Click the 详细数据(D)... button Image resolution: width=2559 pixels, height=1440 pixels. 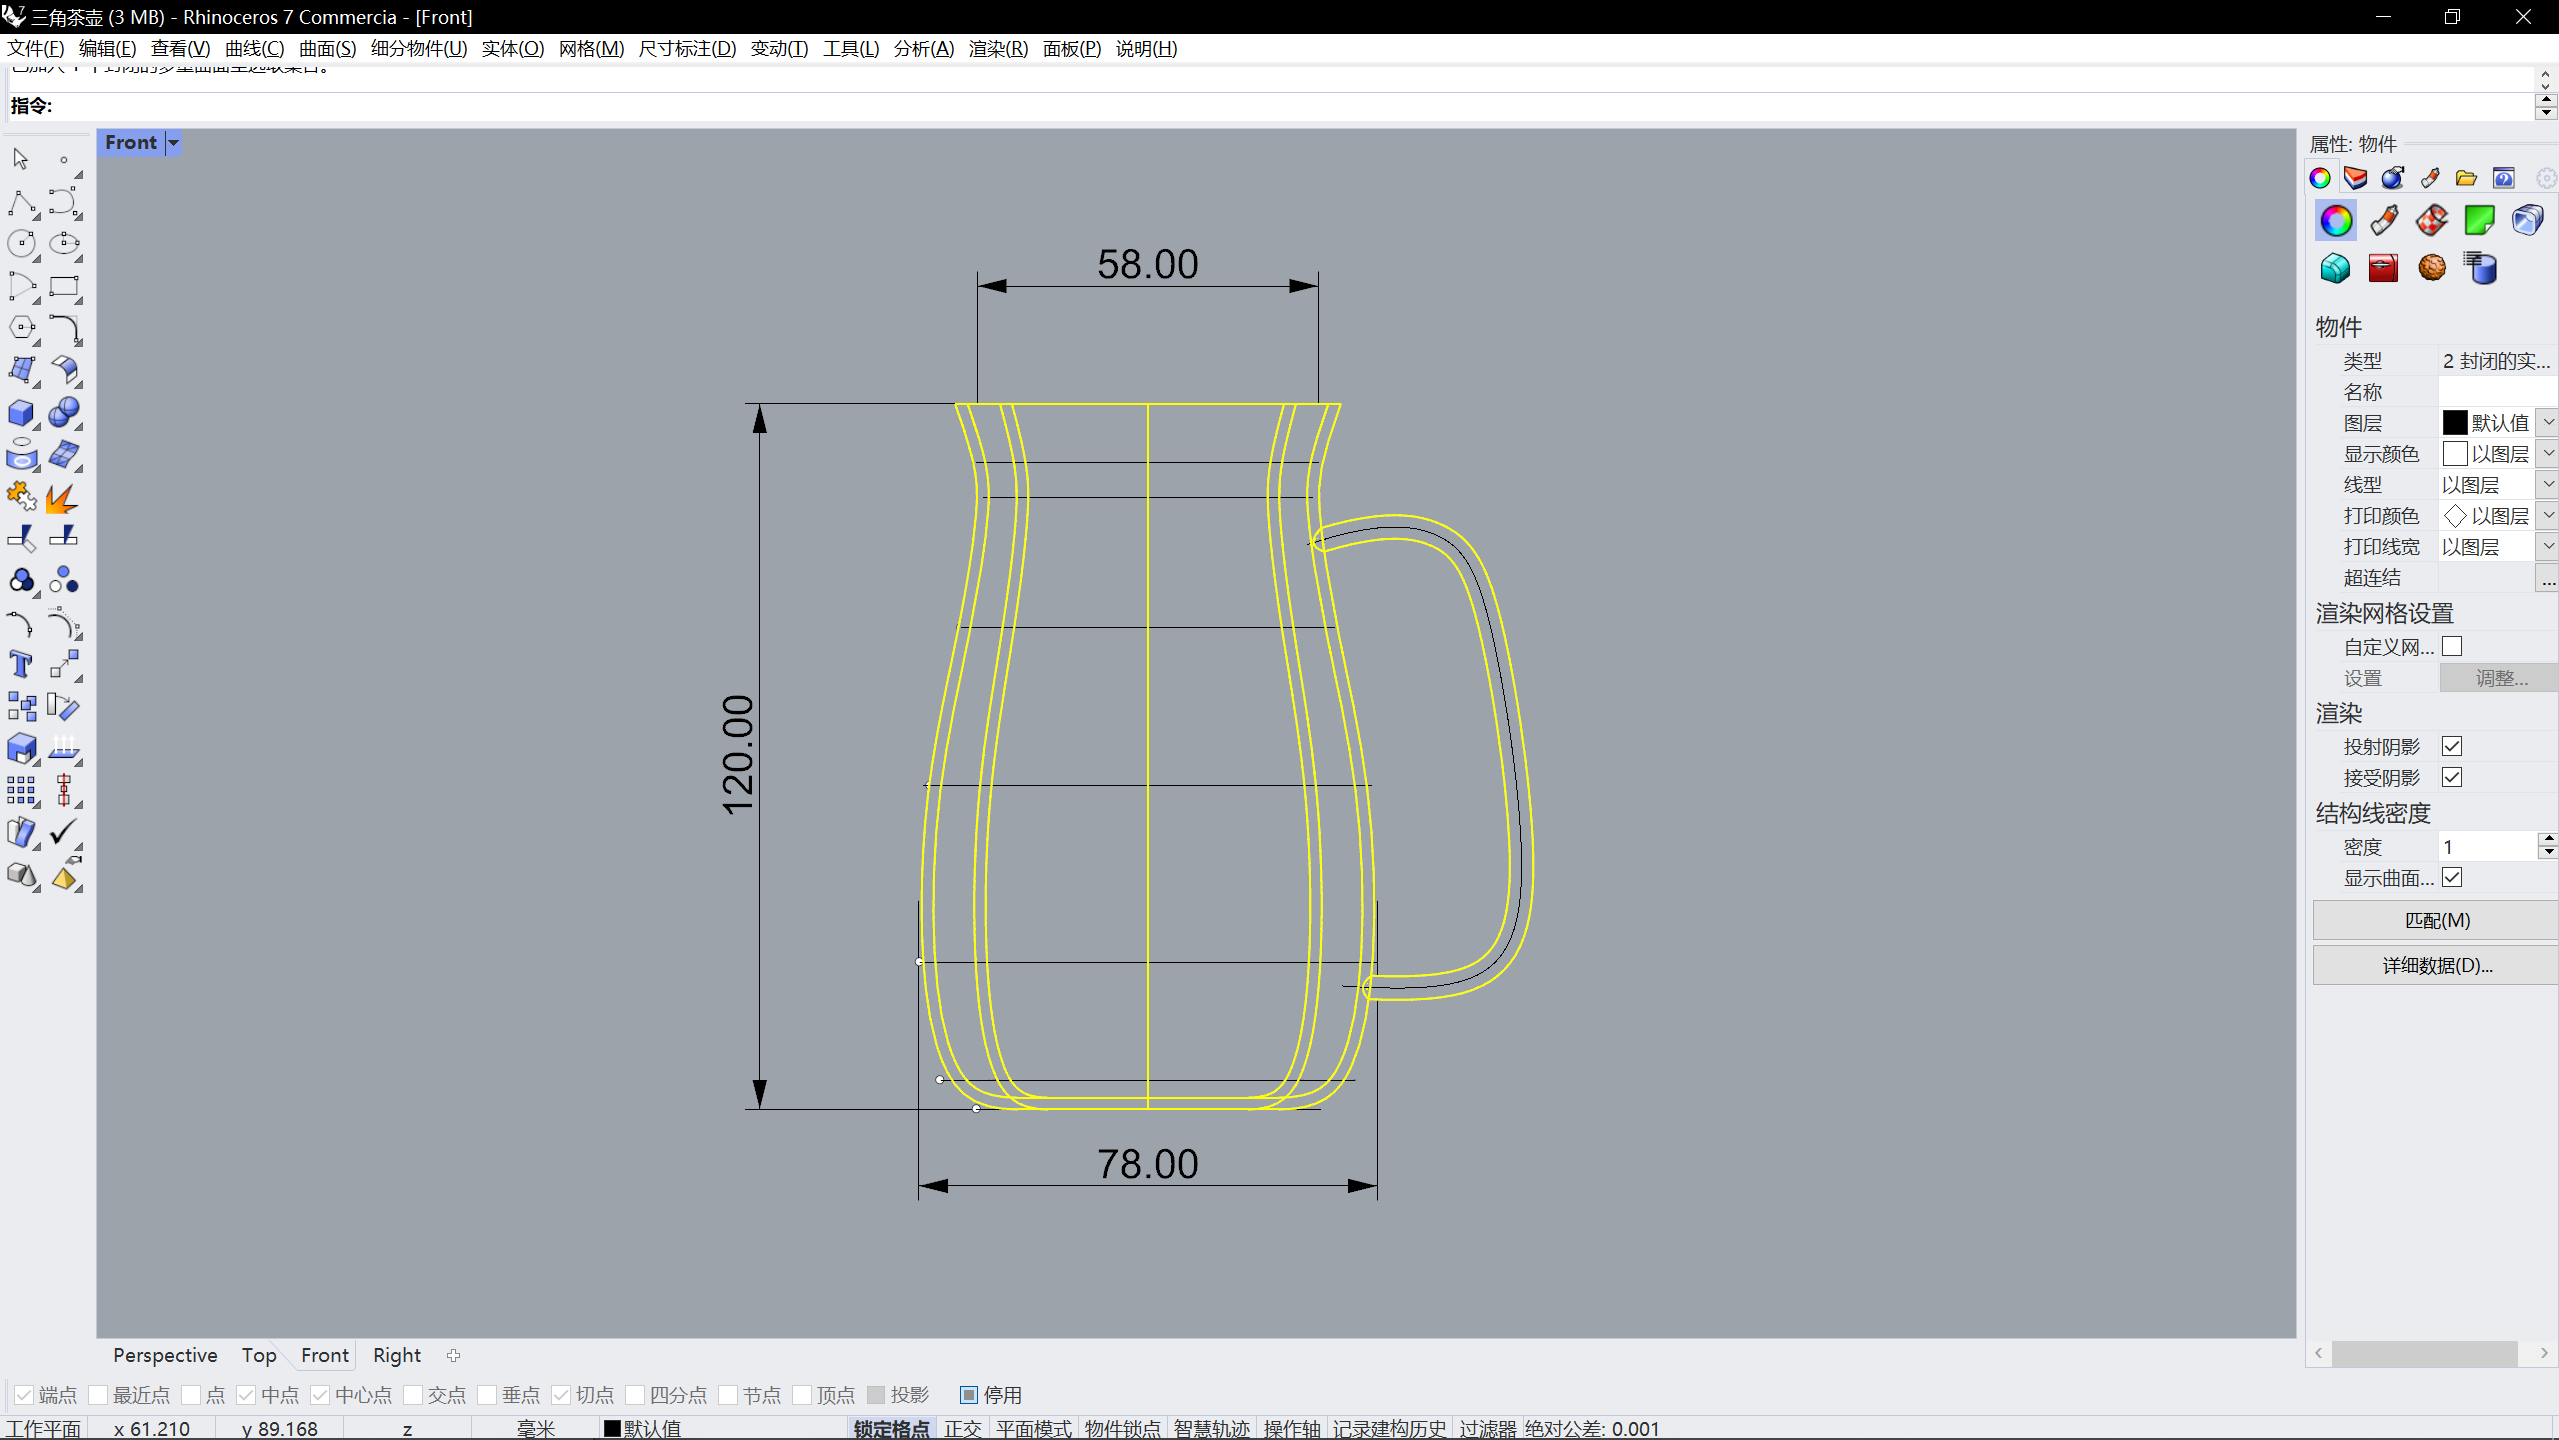point(2436,965)
